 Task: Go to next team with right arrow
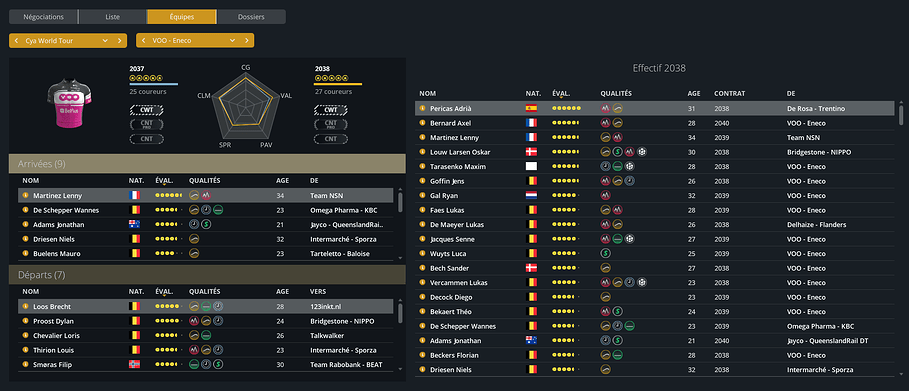(248, 41)
